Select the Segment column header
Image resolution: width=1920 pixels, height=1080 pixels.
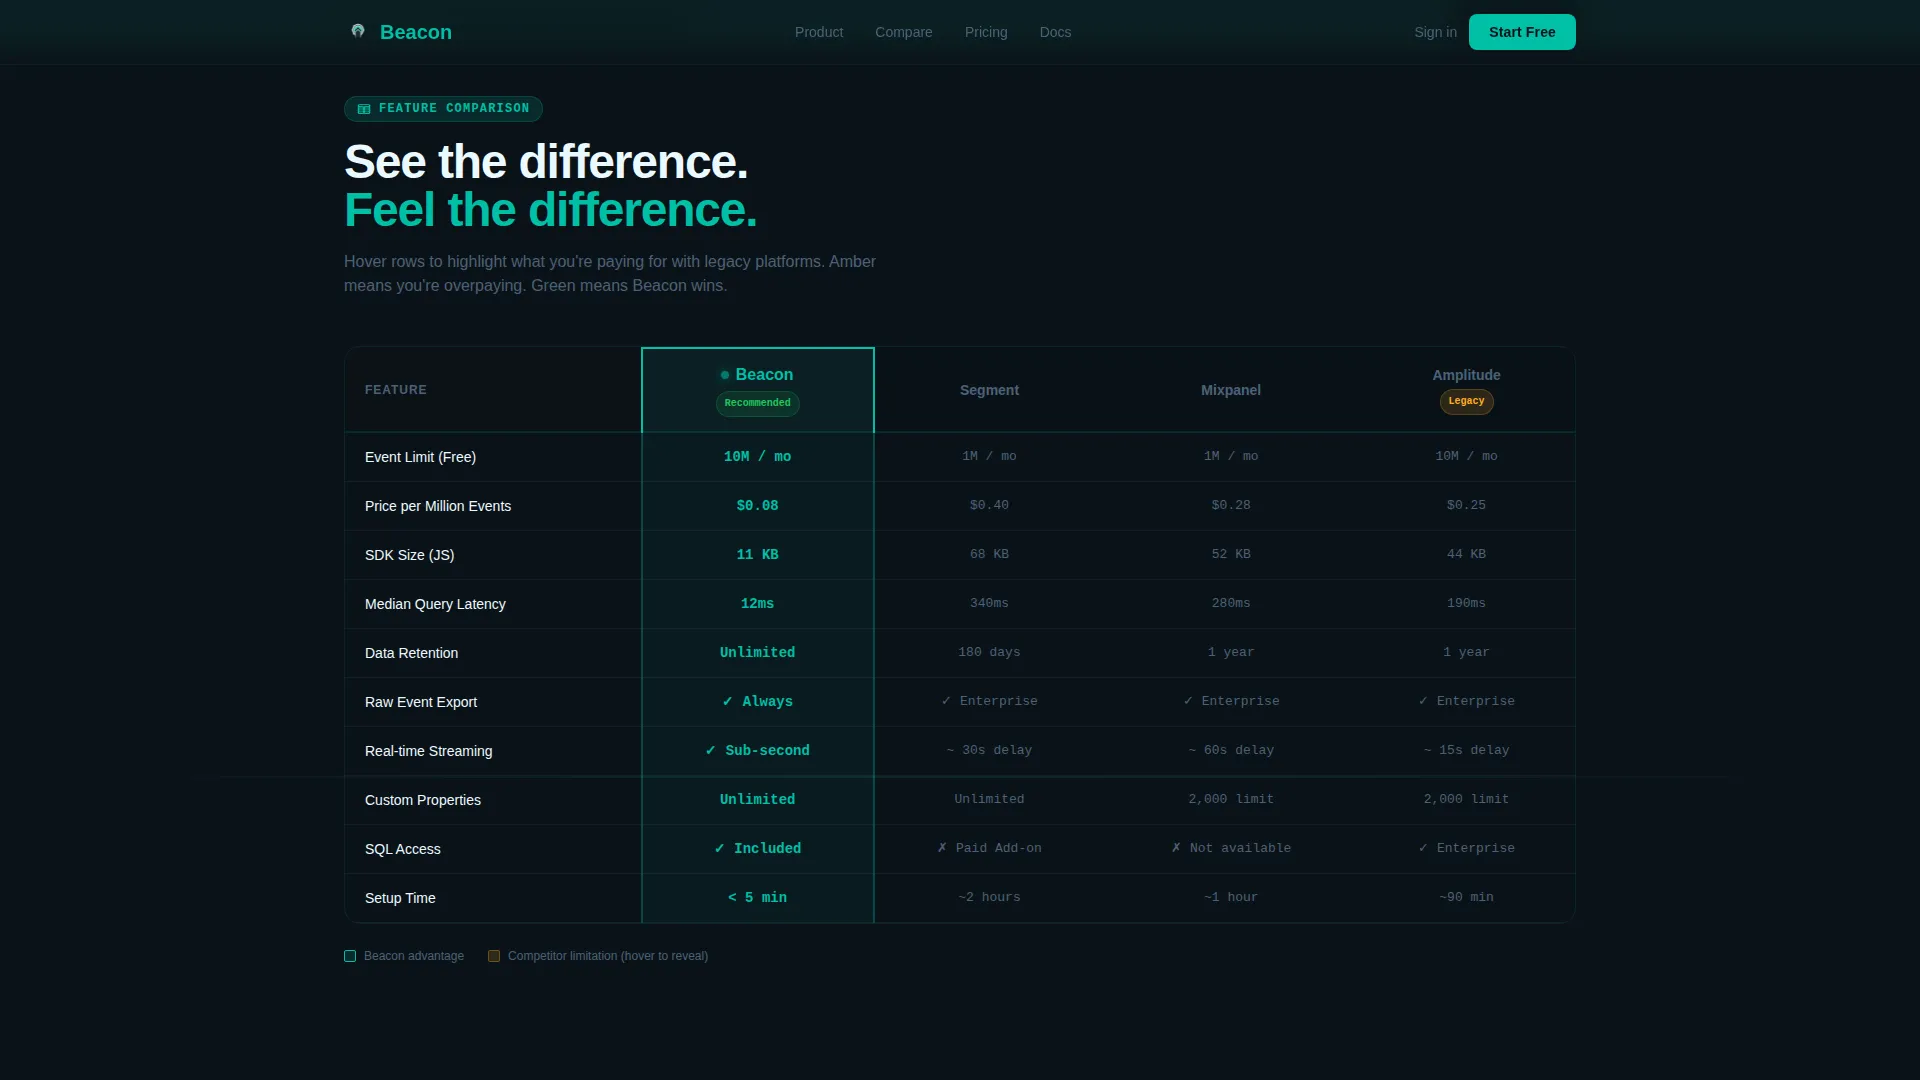989,390
